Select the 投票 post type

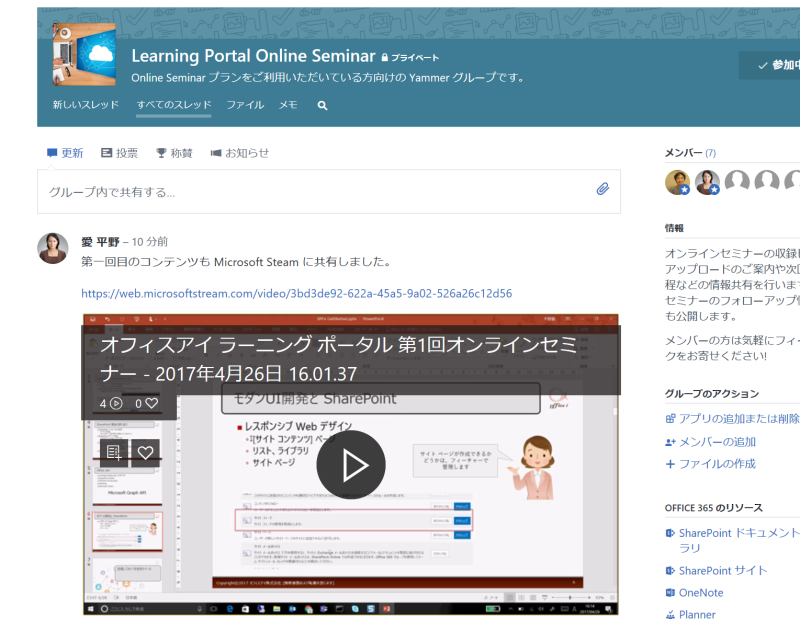tap(119, 153)
